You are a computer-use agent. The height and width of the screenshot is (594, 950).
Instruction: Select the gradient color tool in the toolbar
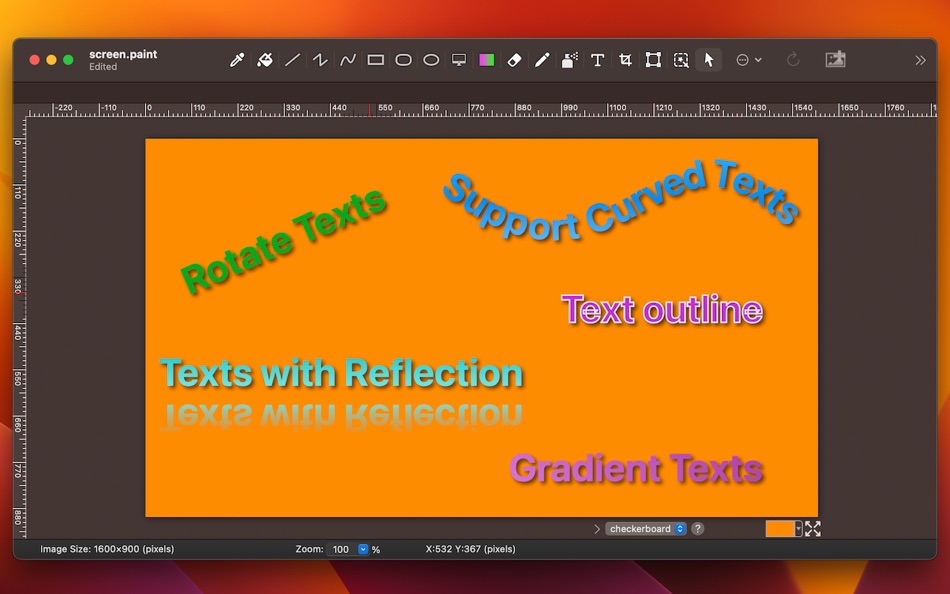point(487,60)
